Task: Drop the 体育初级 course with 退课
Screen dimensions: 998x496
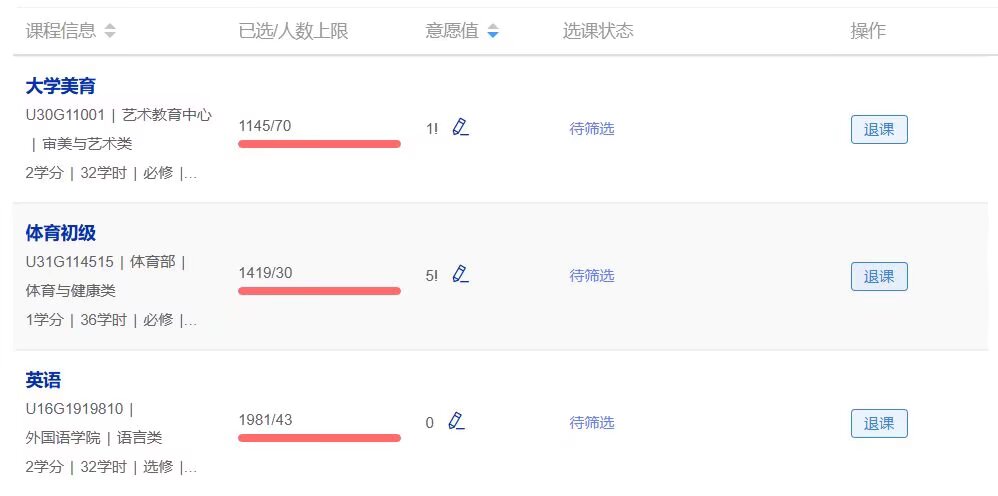Action: tap(879, 276)
